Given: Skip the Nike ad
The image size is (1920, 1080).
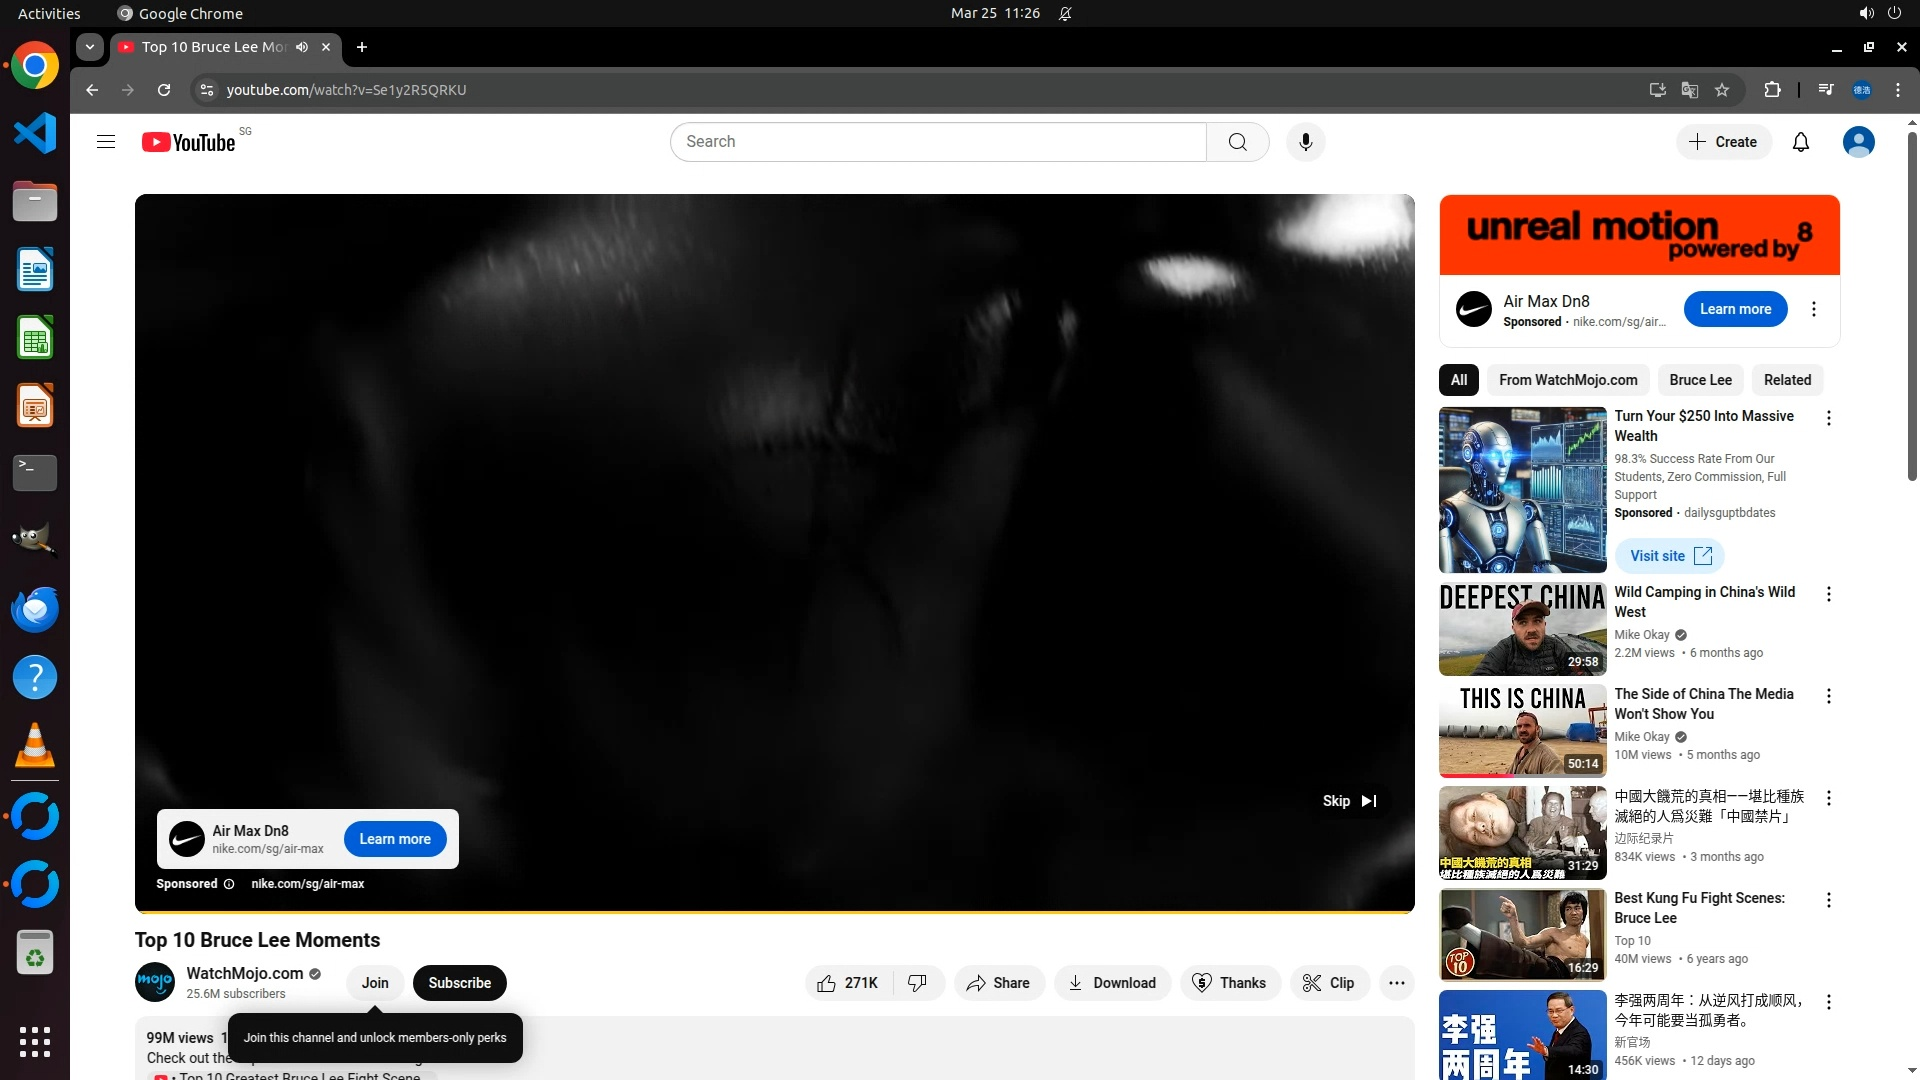Looking at the screenshot, I should coord(1349,801).
